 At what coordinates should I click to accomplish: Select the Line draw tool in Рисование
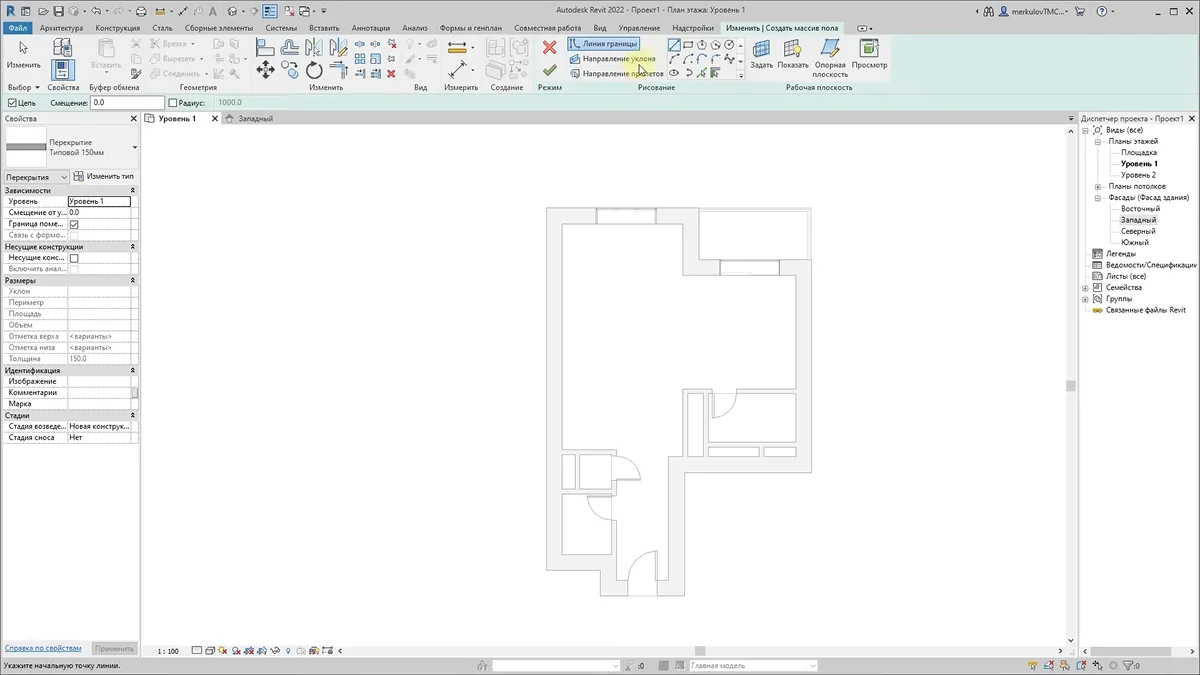coord(674,45)
